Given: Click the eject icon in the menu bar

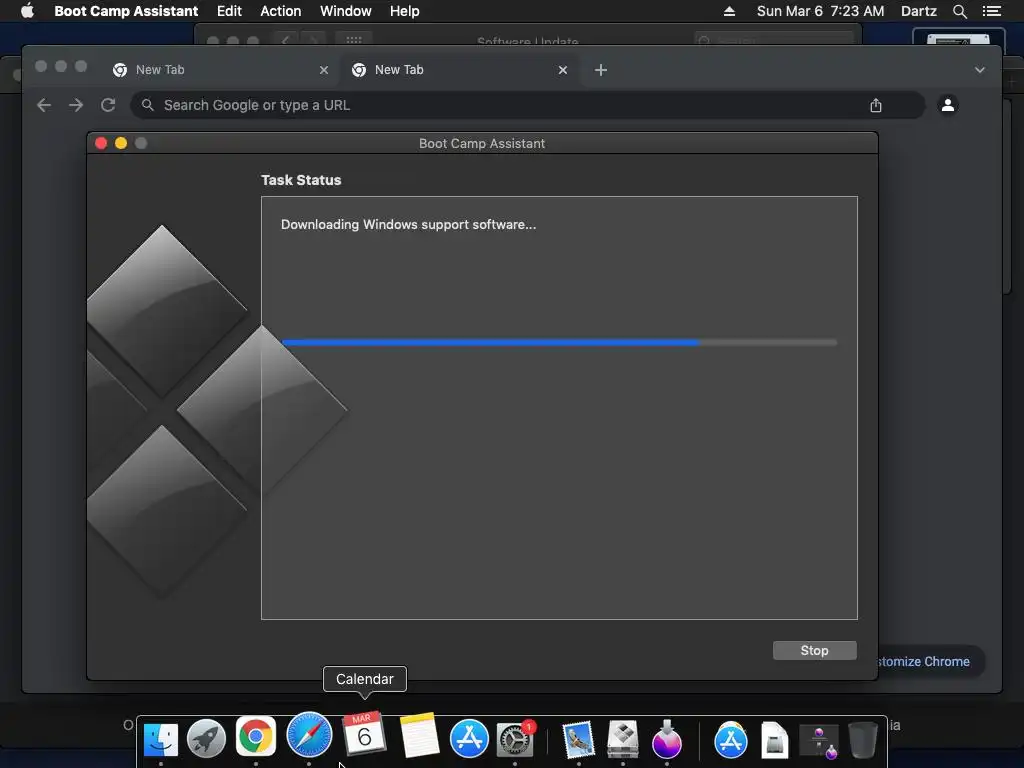Looking at the screenshot, I should [729, 11].
